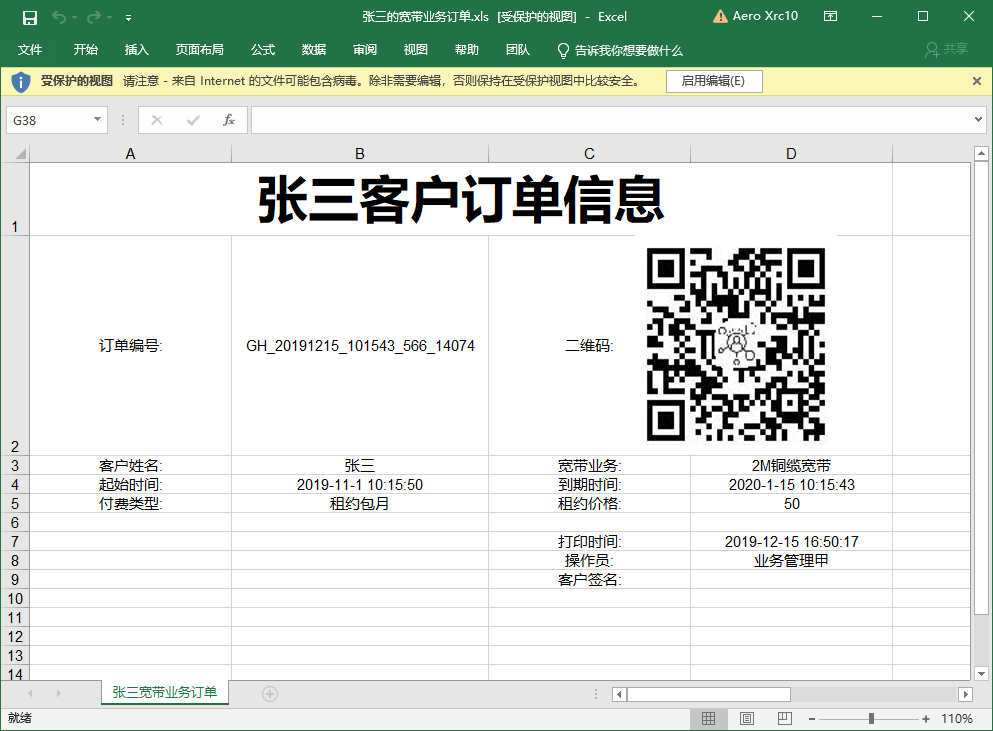Click the 共享 share button

(x=947, y=49)
